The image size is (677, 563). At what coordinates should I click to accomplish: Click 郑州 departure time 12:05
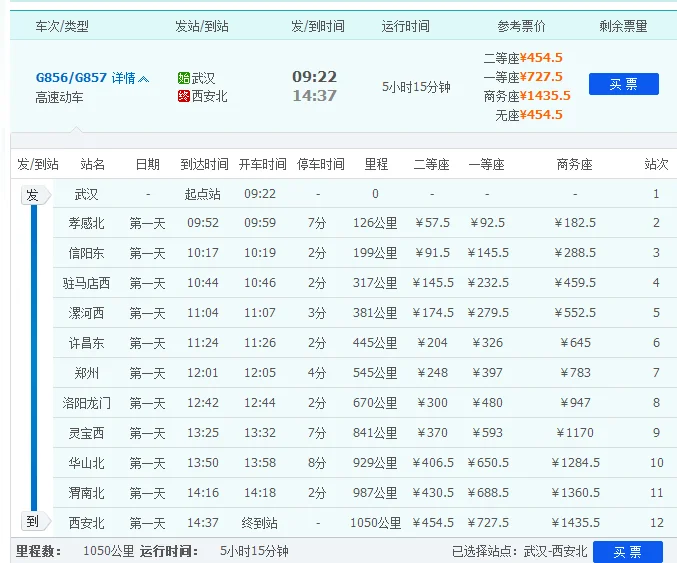(260, 373)
